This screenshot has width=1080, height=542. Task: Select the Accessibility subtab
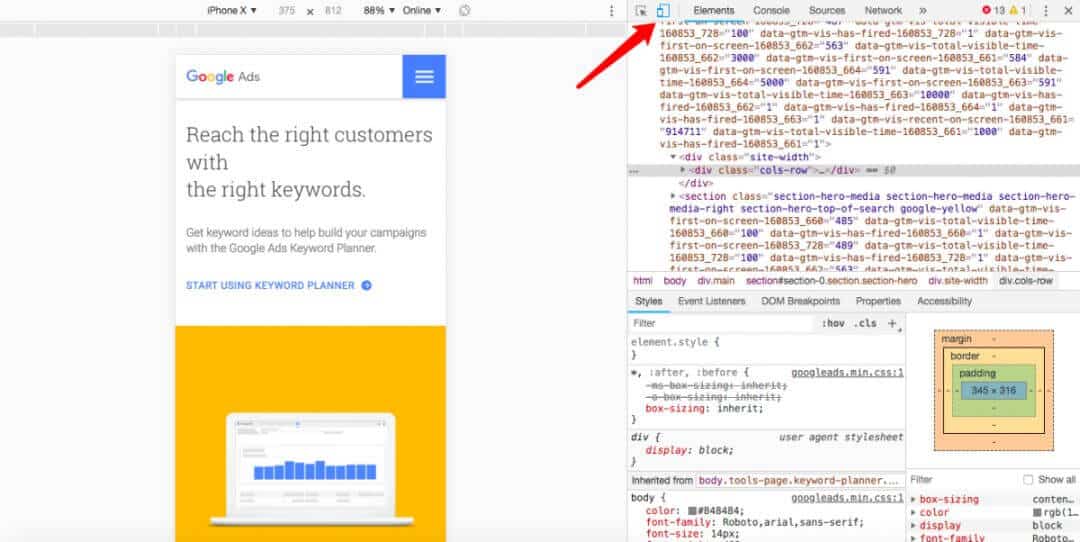[x=944, y=301]
